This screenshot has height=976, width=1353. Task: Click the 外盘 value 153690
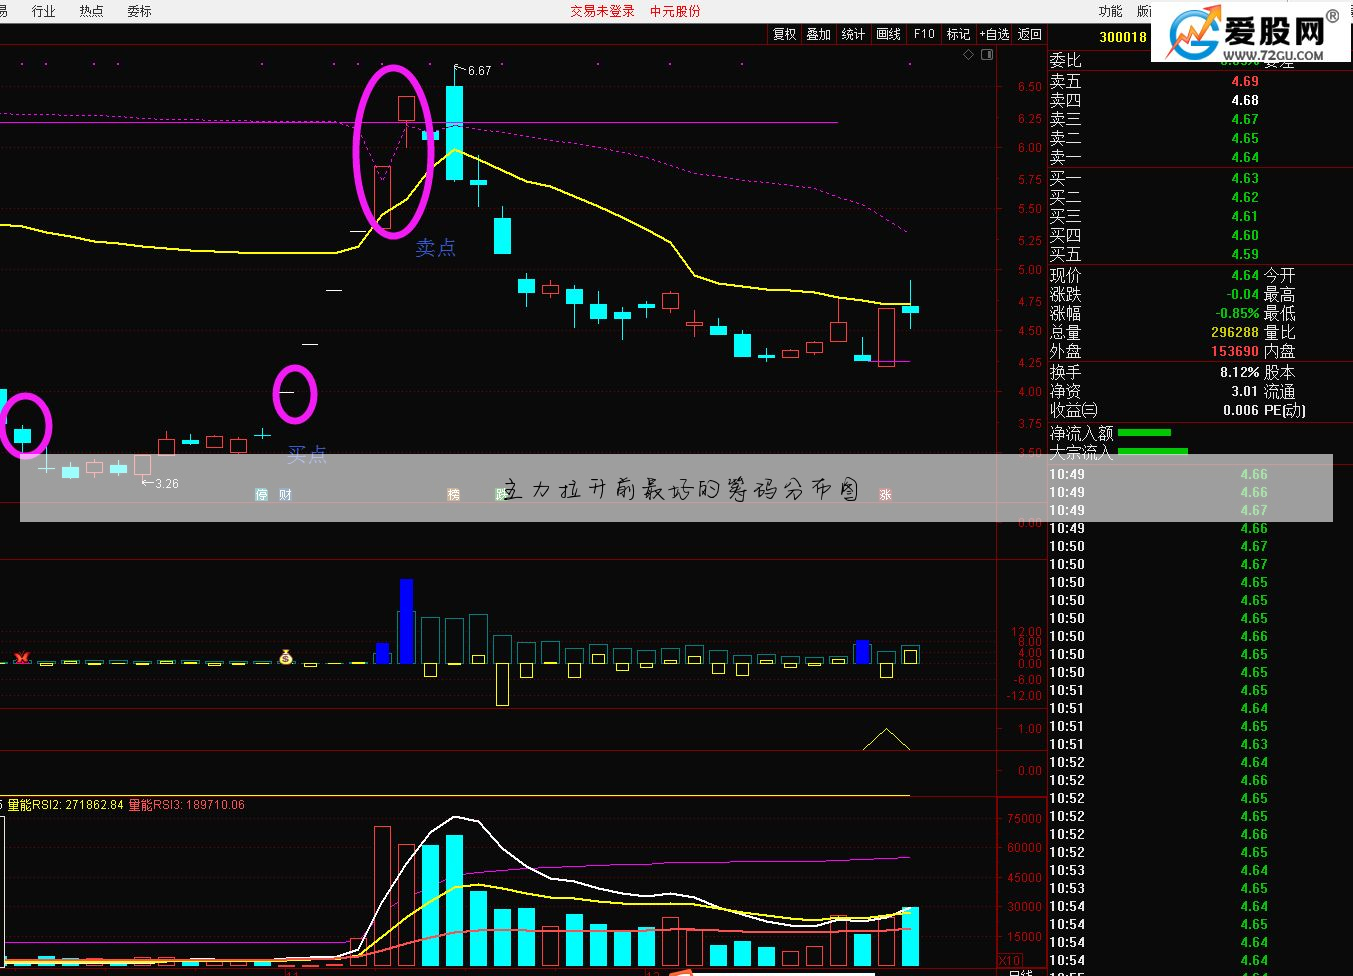(1235, 351)
